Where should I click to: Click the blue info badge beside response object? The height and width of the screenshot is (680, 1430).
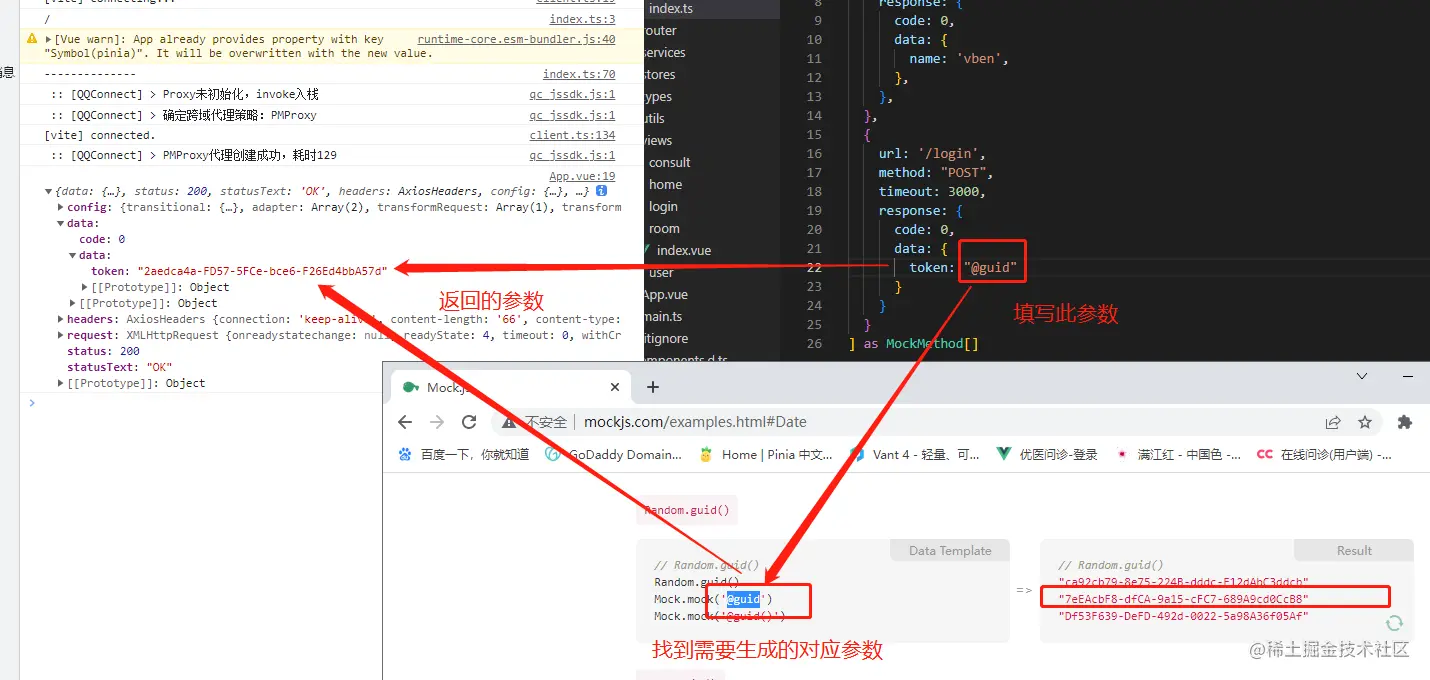(601, 191)
